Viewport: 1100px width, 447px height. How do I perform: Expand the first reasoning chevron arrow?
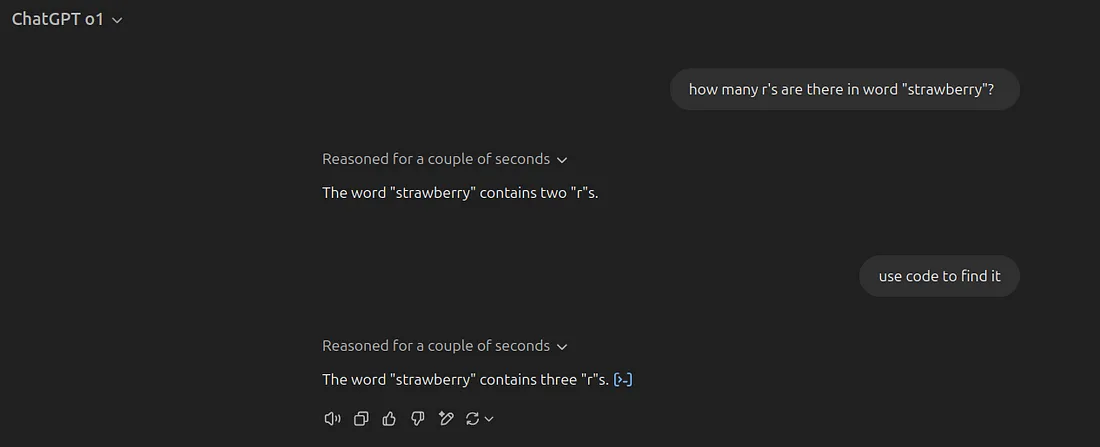562,160
